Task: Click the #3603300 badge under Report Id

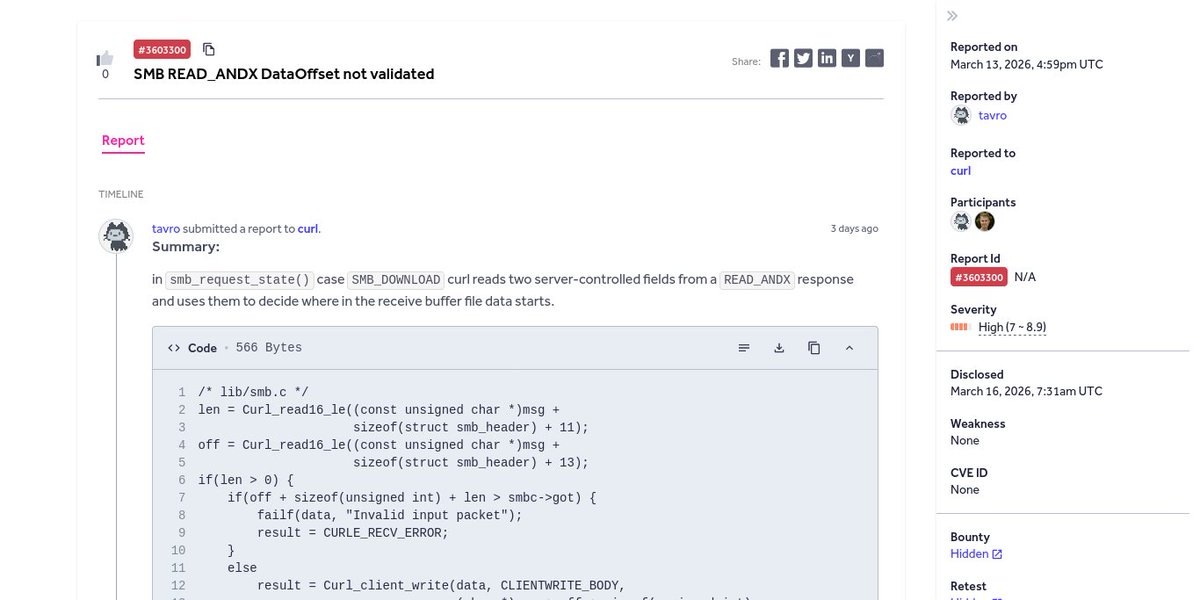Action: point(979,276)
